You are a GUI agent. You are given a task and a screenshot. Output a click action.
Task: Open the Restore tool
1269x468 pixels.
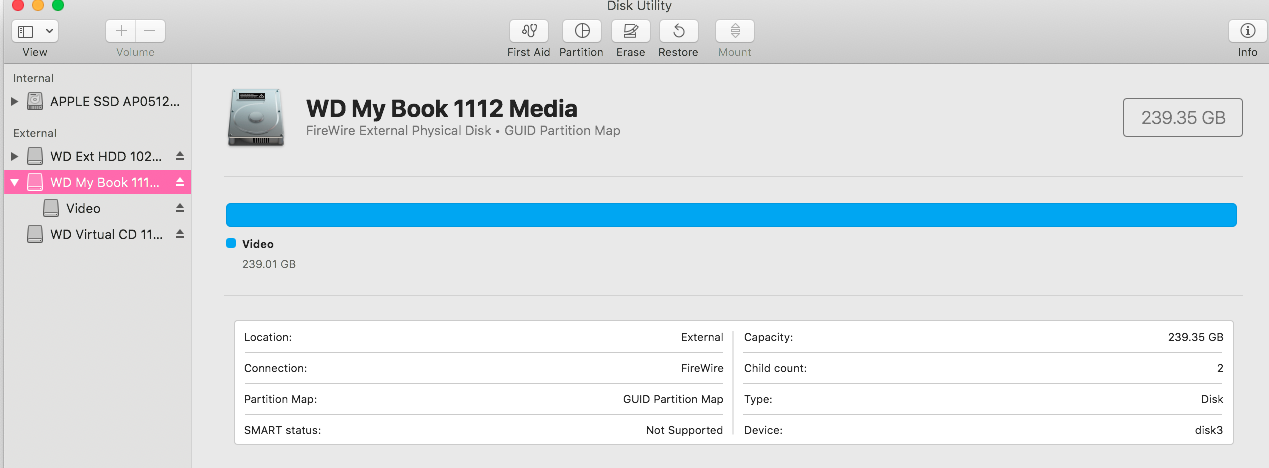[678, 31]
